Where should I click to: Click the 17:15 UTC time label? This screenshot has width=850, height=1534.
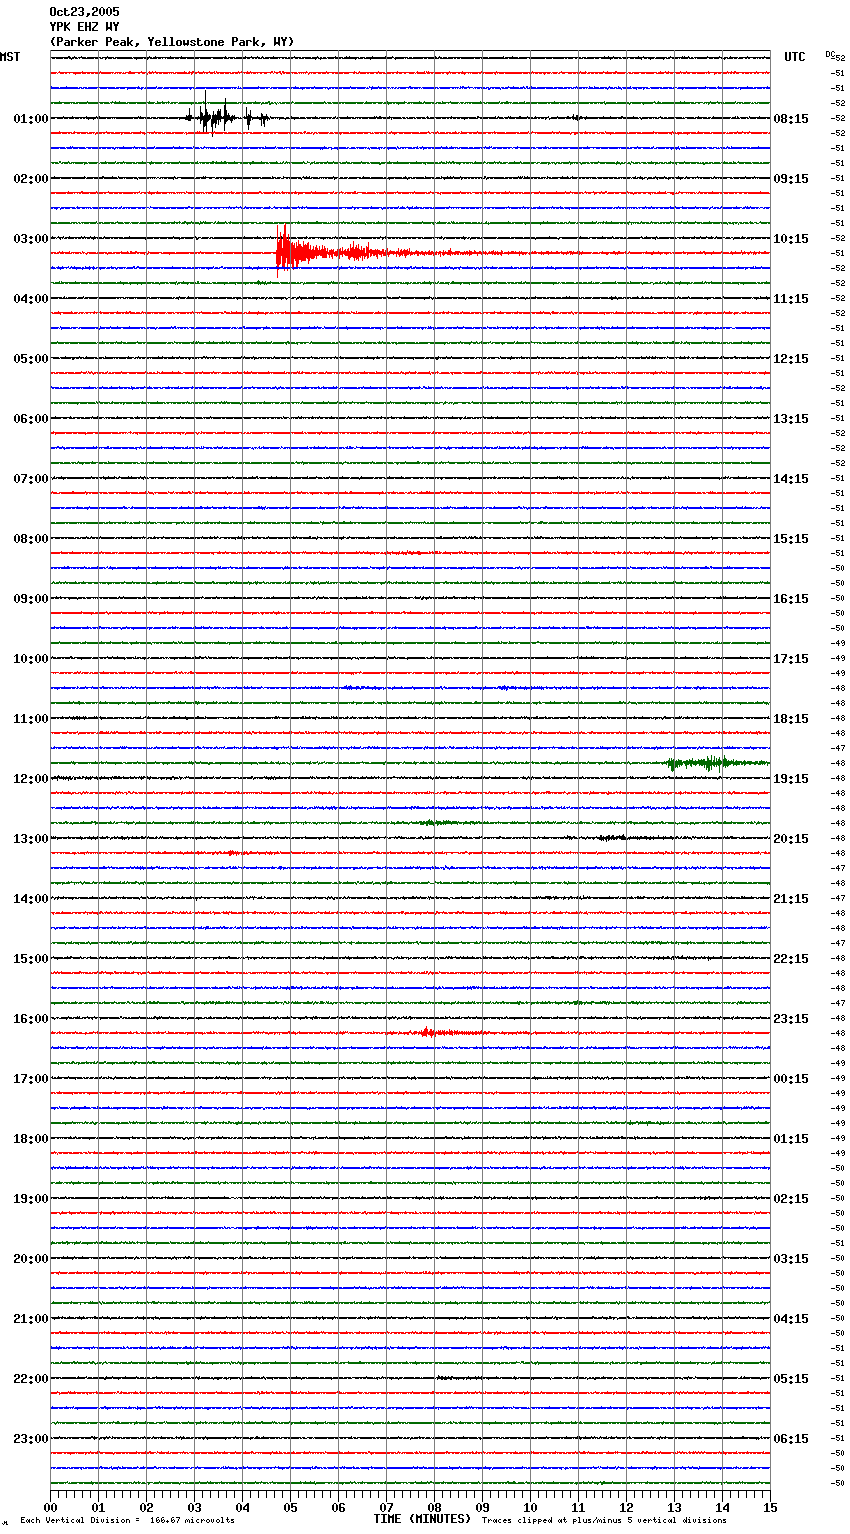791,659
